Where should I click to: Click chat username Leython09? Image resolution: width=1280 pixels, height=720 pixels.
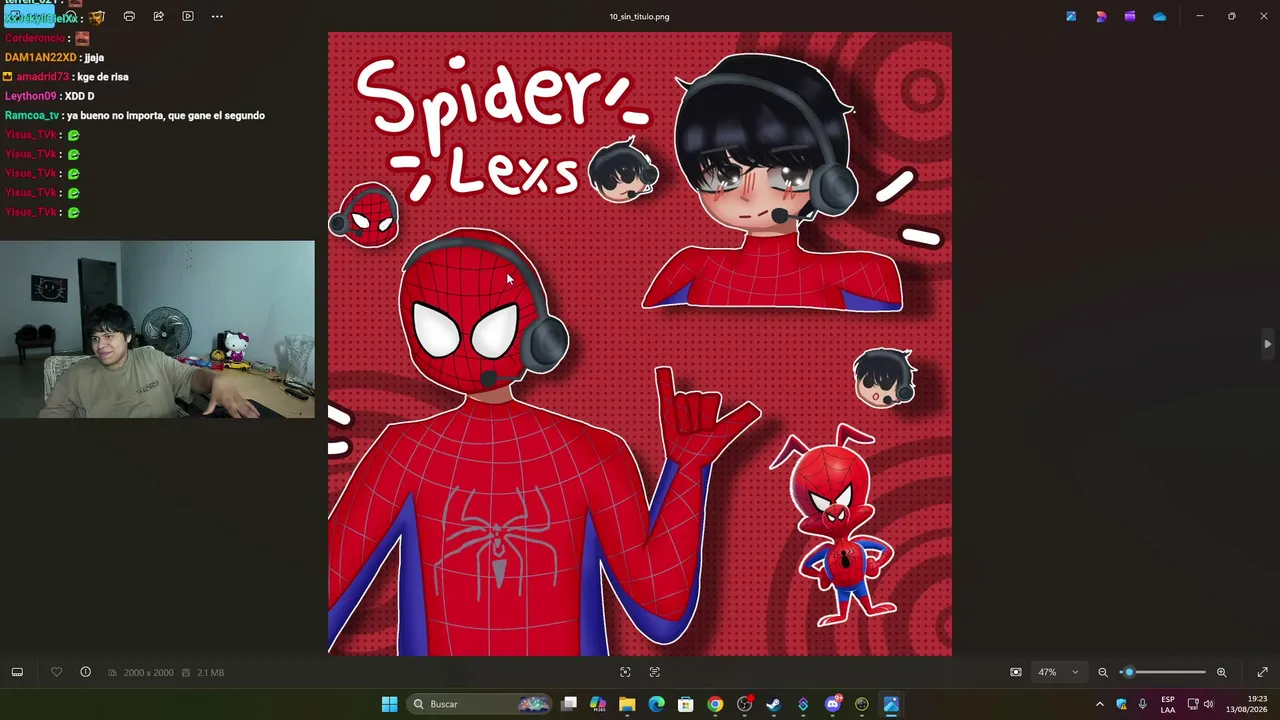[x=30, y=96]
